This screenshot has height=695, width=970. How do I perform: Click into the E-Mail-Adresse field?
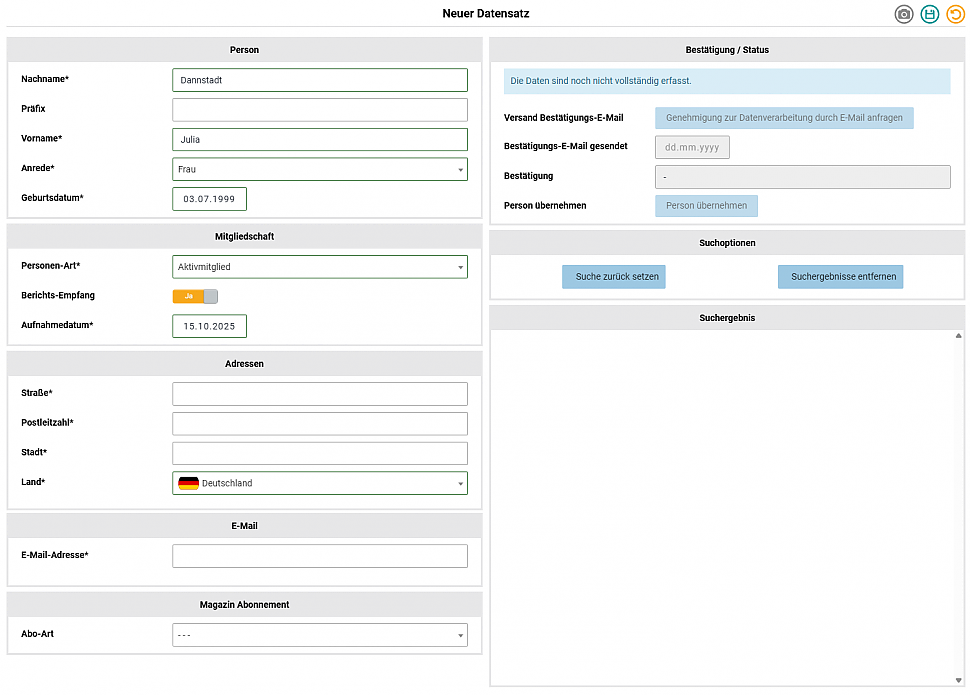tap(319, 556)
